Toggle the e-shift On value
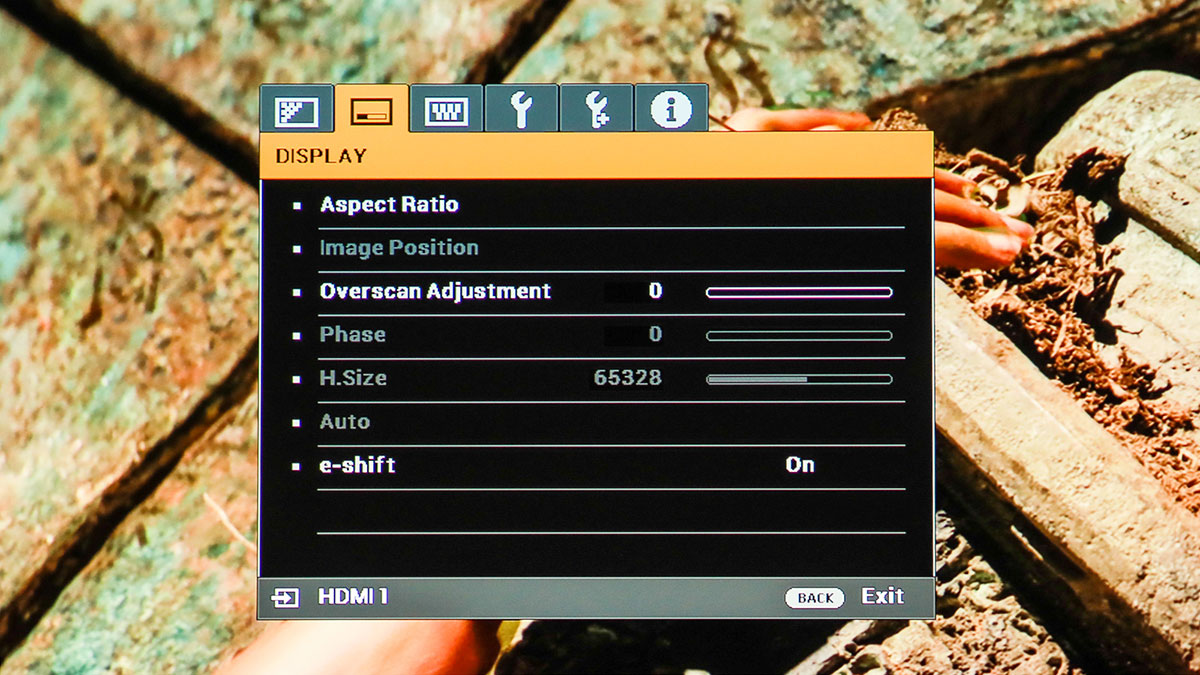 (800, 465)
